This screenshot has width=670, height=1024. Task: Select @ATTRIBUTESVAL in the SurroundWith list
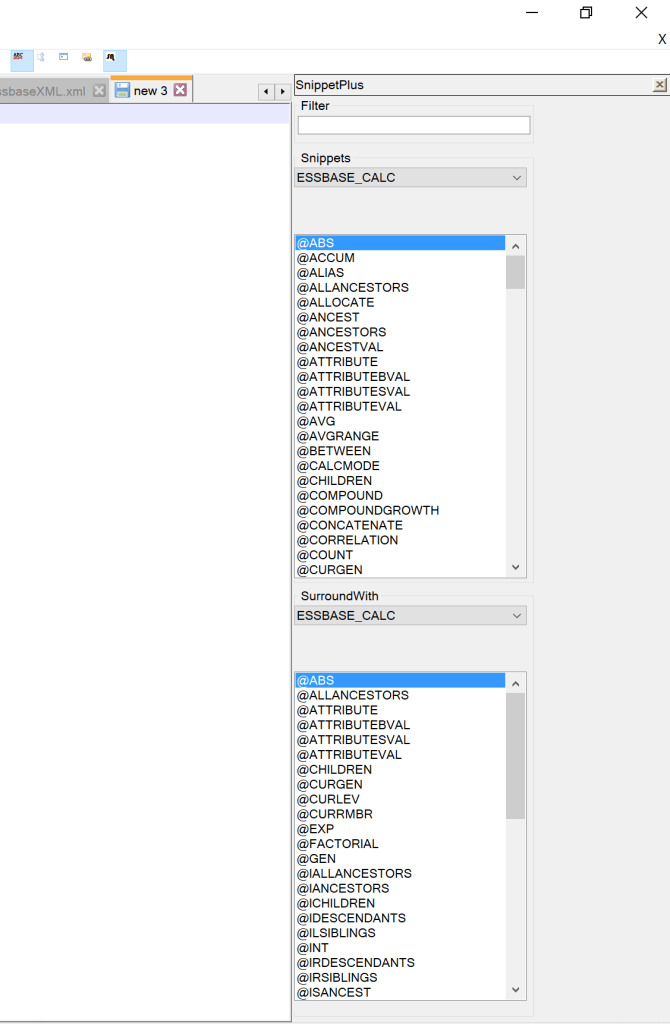400,740
